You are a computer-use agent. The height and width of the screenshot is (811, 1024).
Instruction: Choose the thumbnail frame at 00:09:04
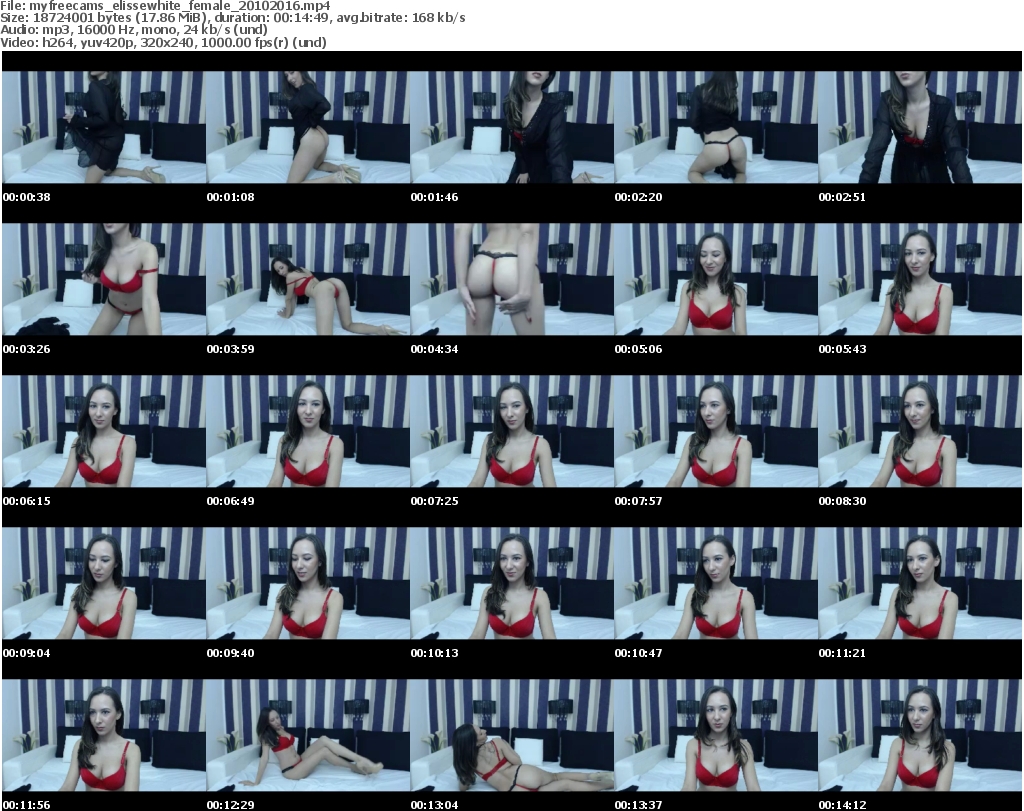104,584
